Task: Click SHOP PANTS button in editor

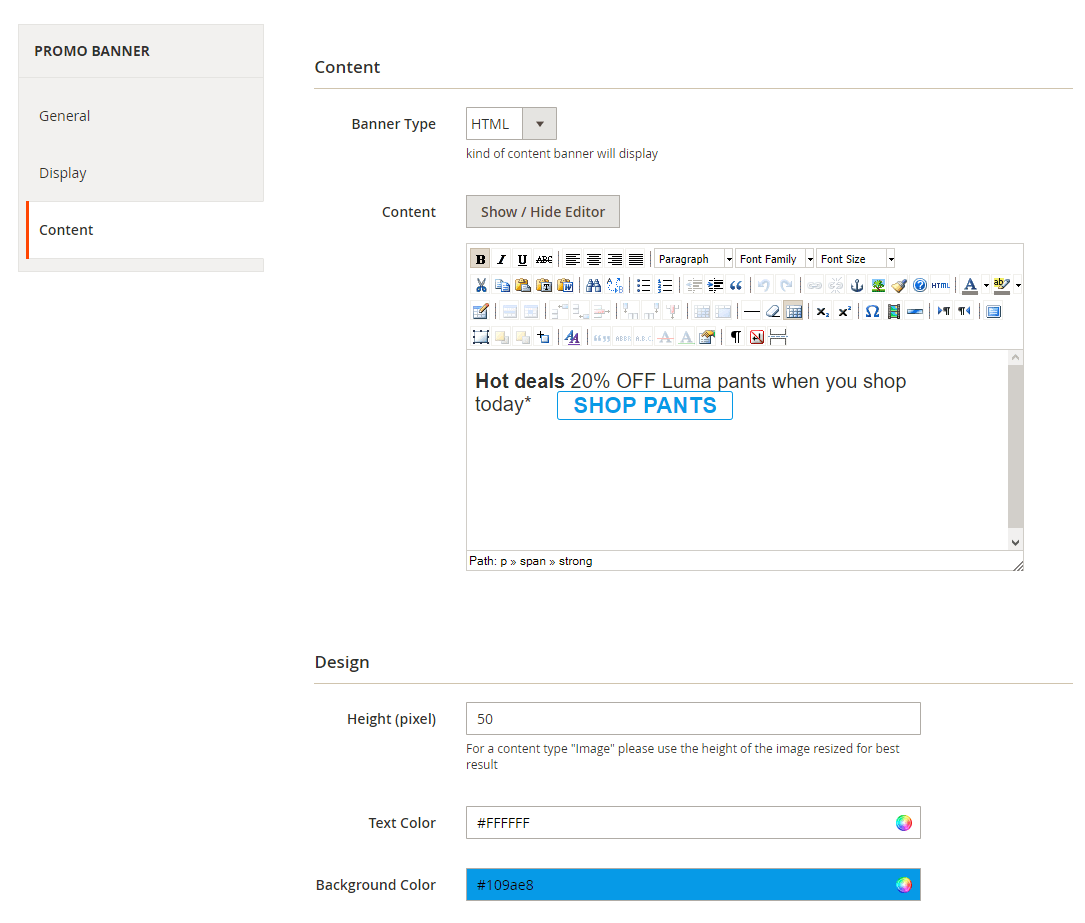Action: 645,405
